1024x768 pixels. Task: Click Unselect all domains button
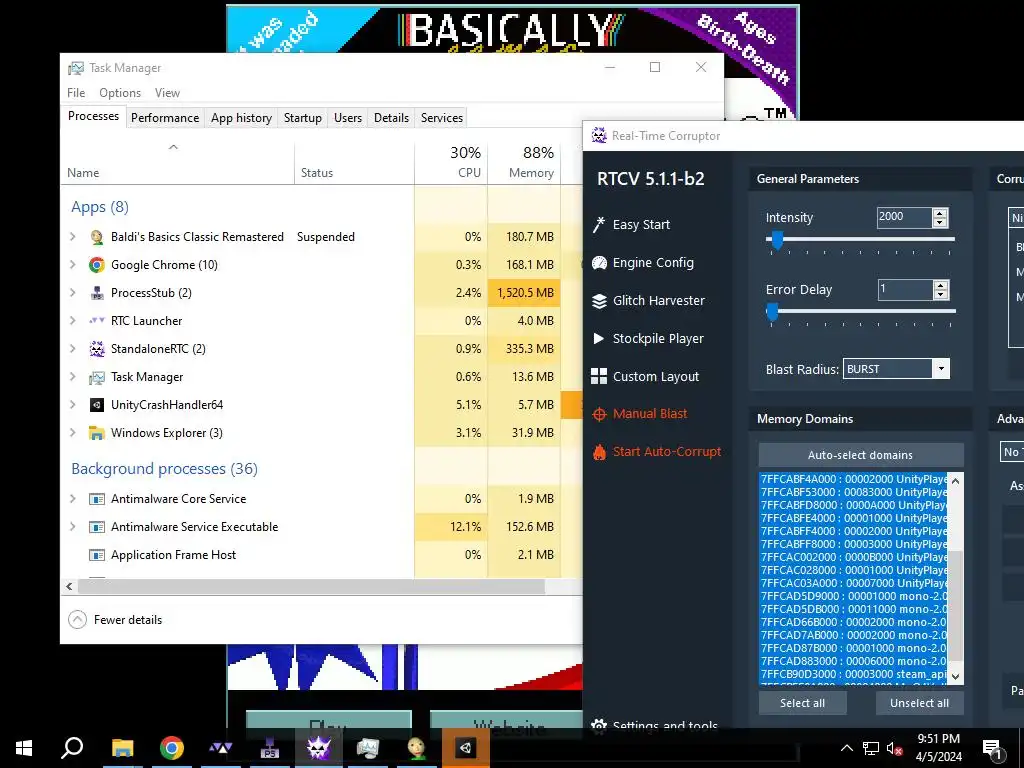point(920,703)
